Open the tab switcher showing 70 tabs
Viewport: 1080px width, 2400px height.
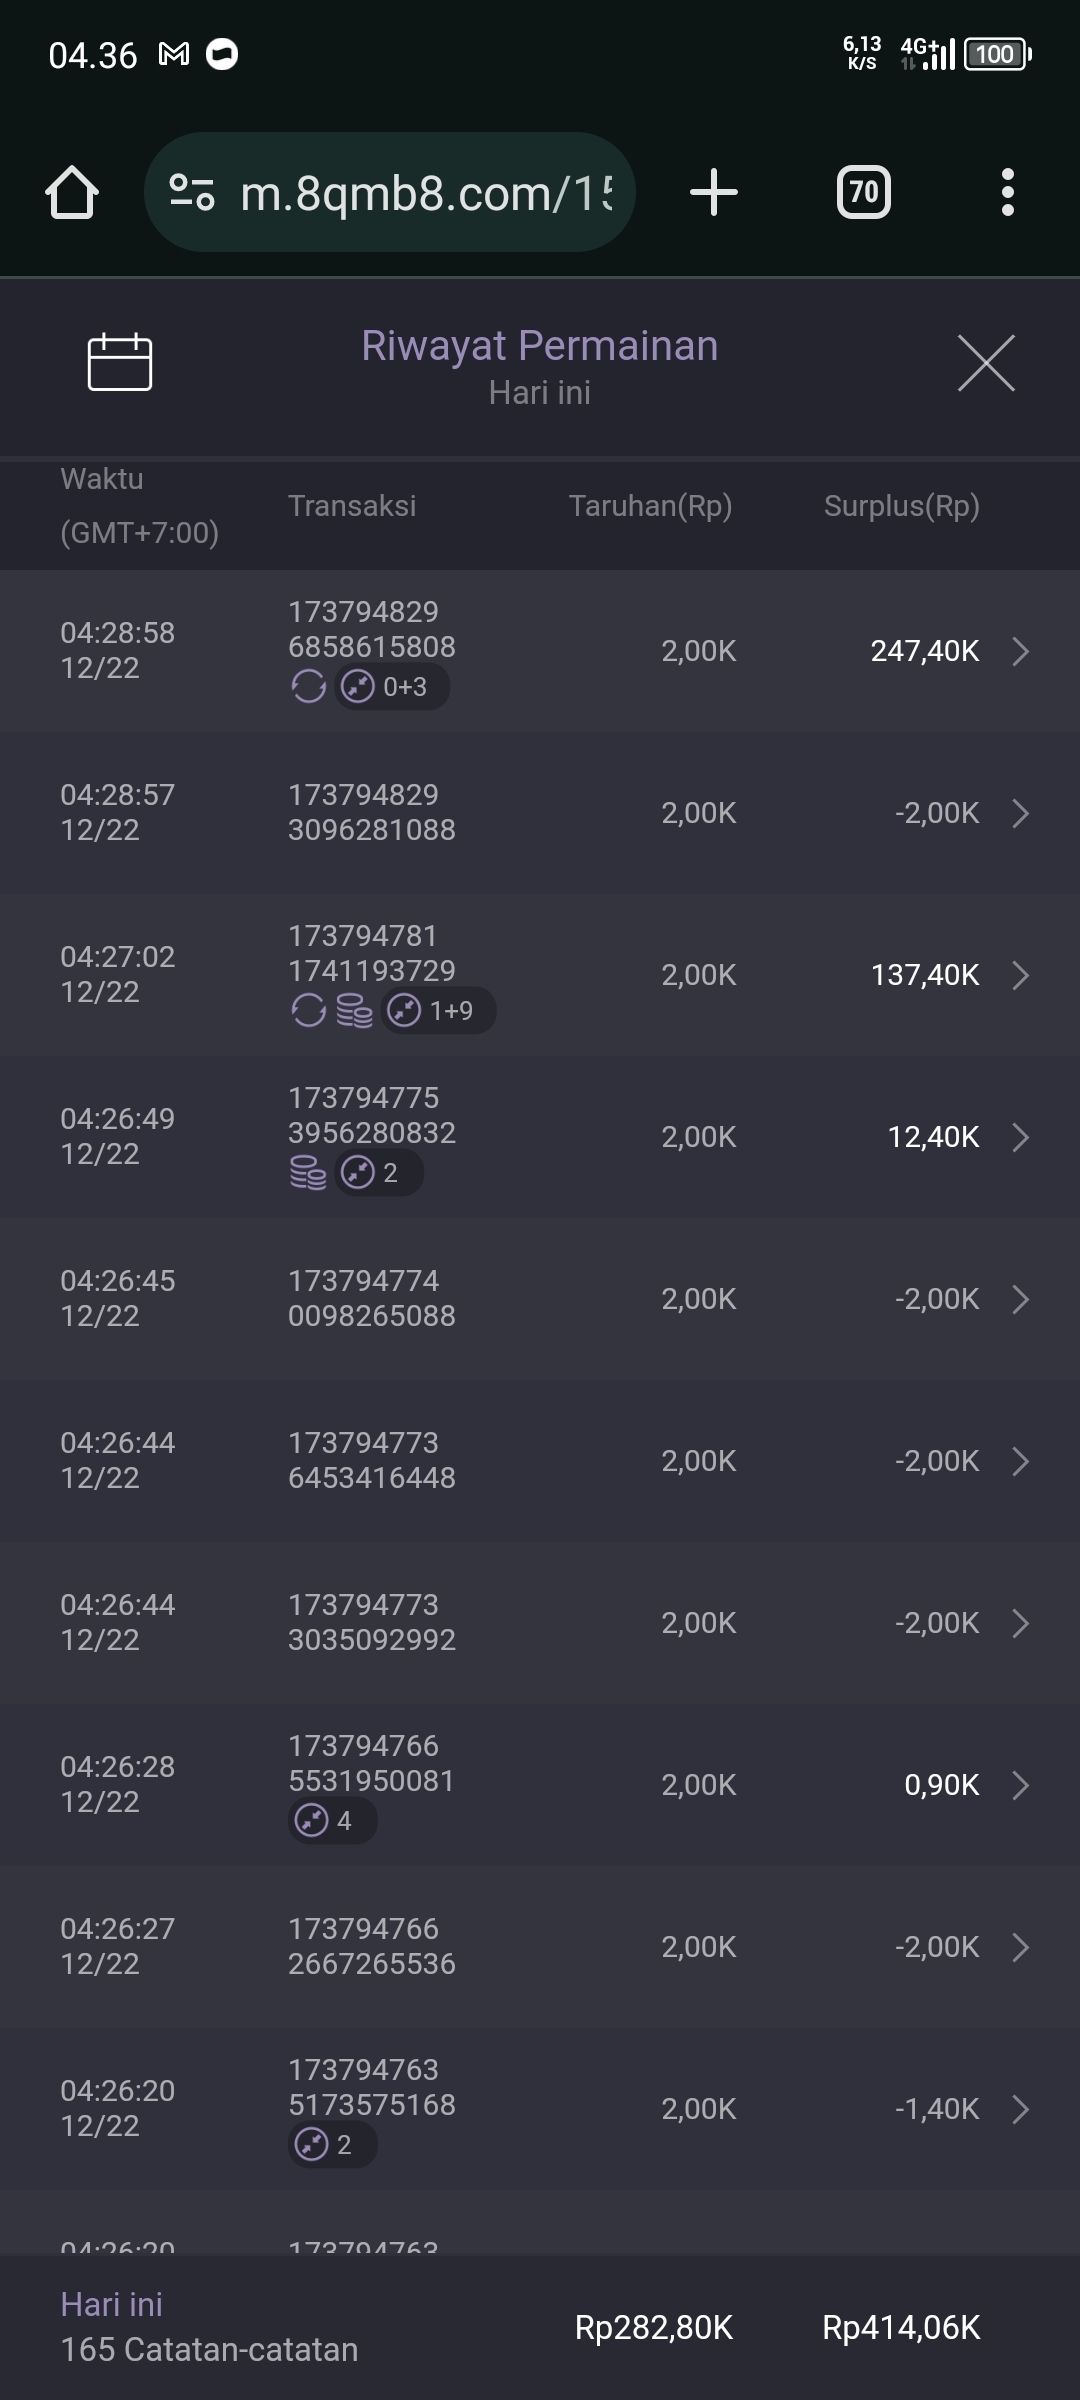point(863,192)
